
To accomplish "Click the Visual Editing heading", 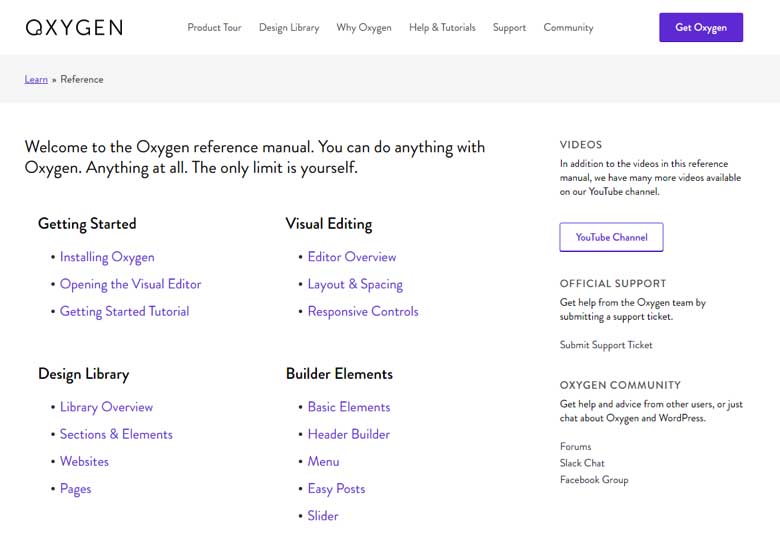I will tap(329, 224).
